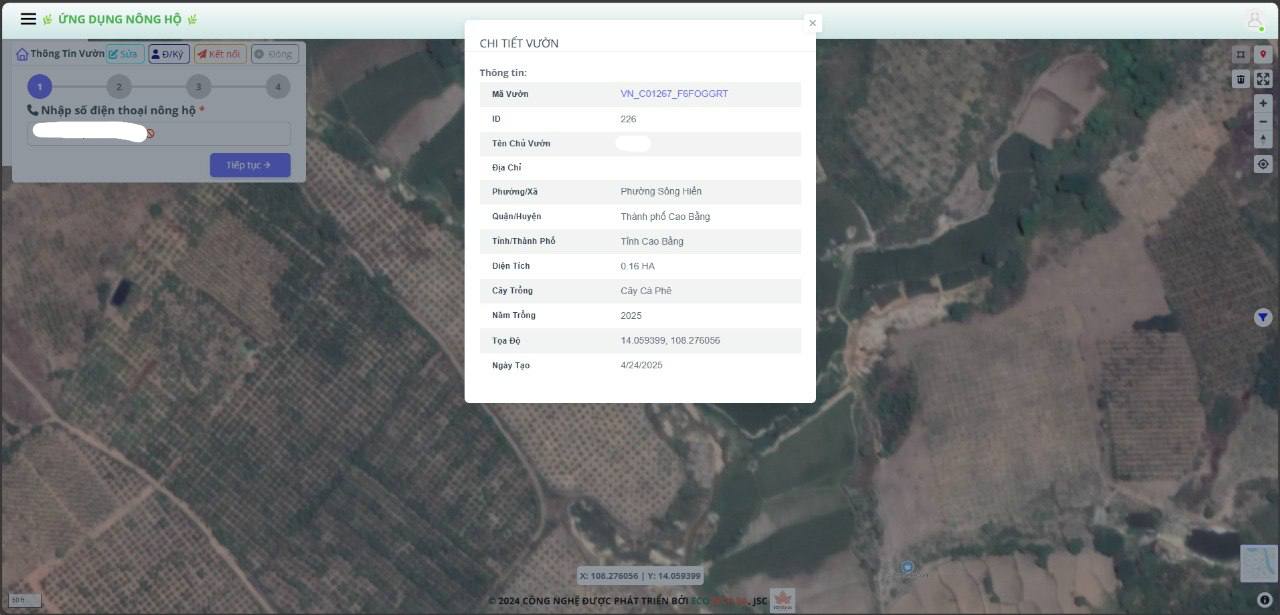Viewport: 1280px width, 615px height.
Task: Open the map filter button
Action: coord(1263,317)
